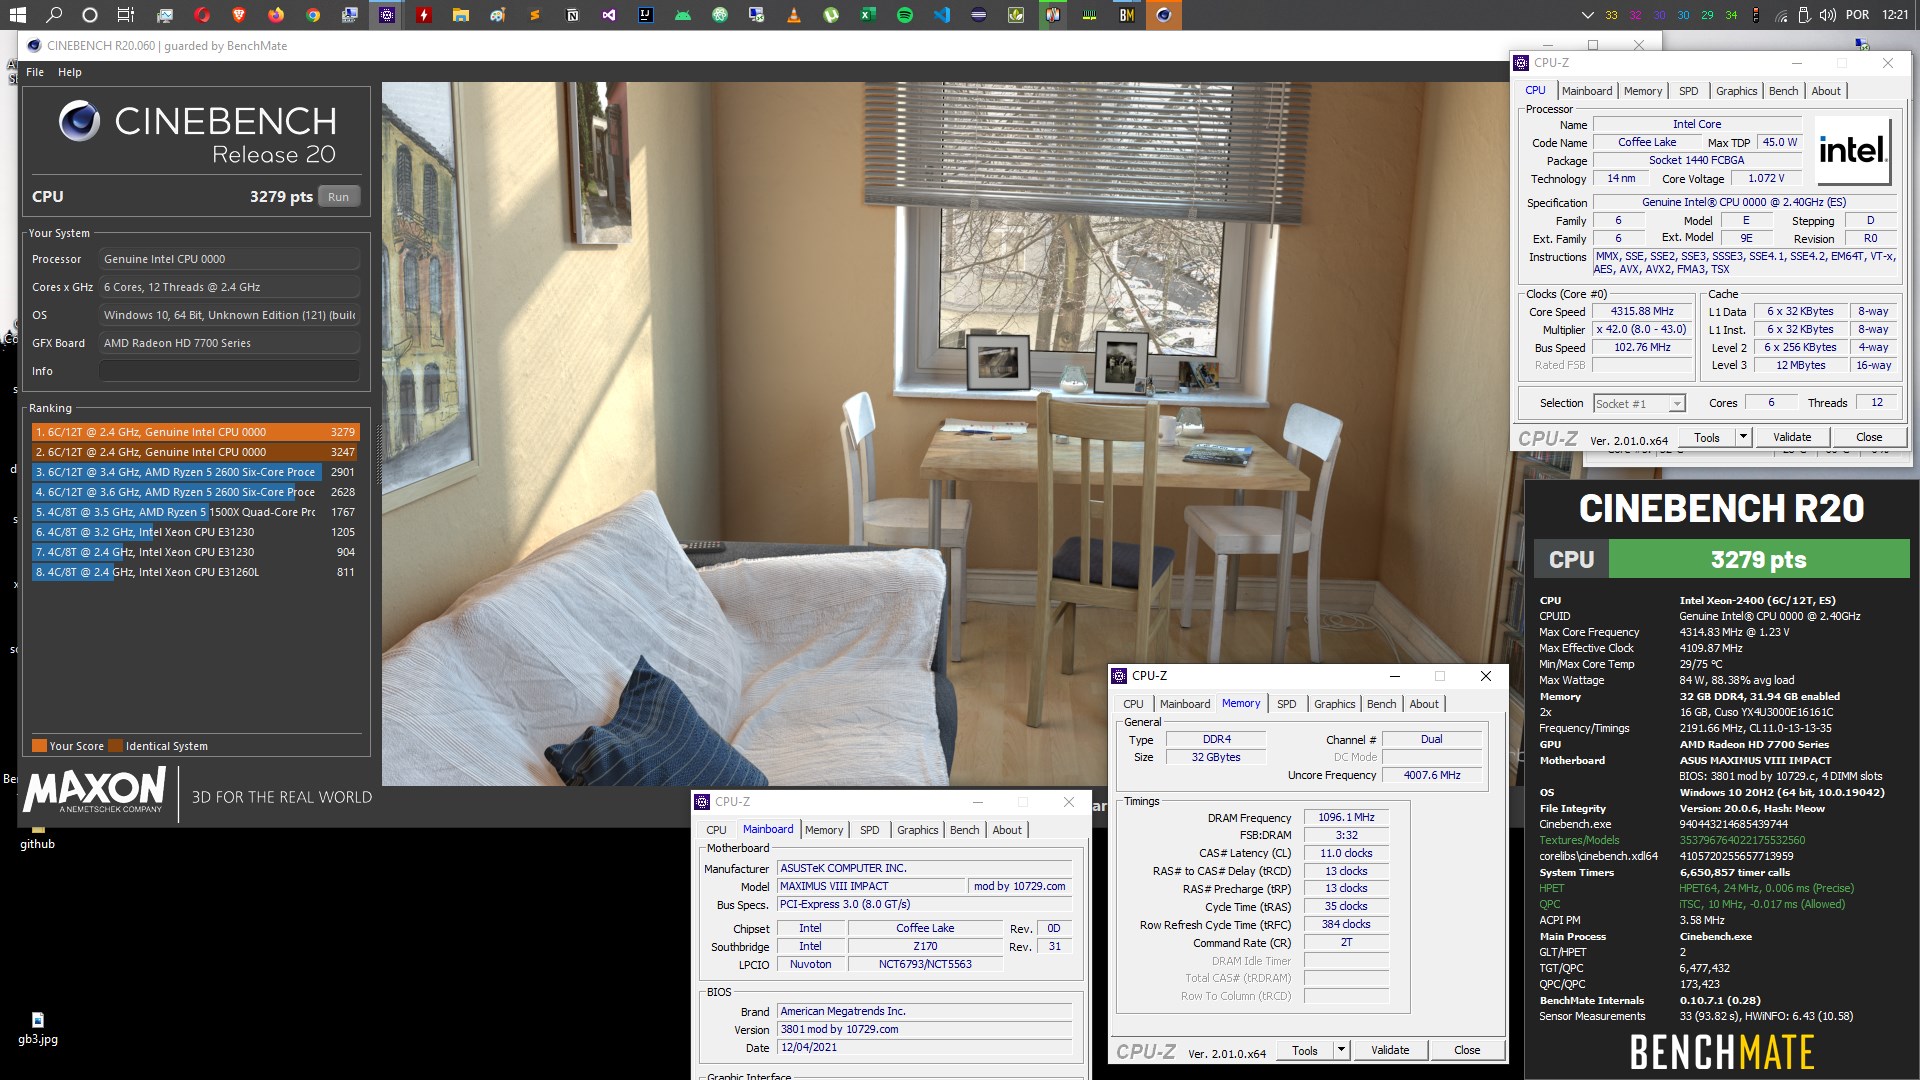Screen dimensions: 1920x1080
Task: Open File Explorer from taskbar
Action: click(460, 15)
